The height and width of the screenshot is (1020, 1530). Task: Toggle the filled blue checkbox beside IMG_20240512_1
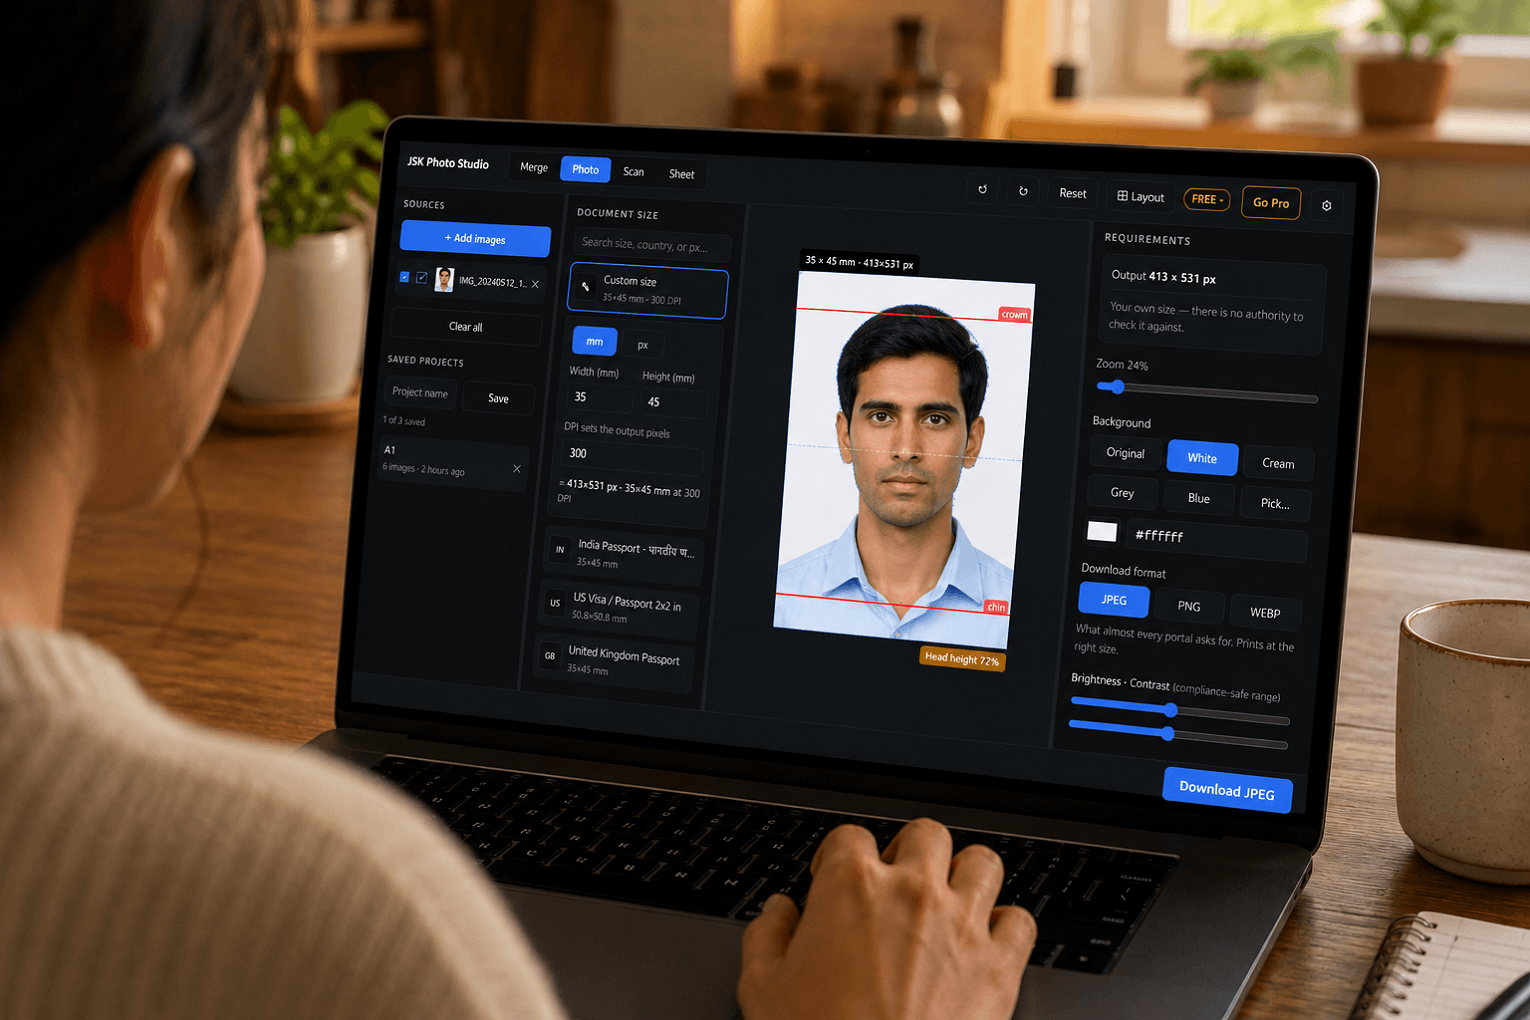click(405, 277)
